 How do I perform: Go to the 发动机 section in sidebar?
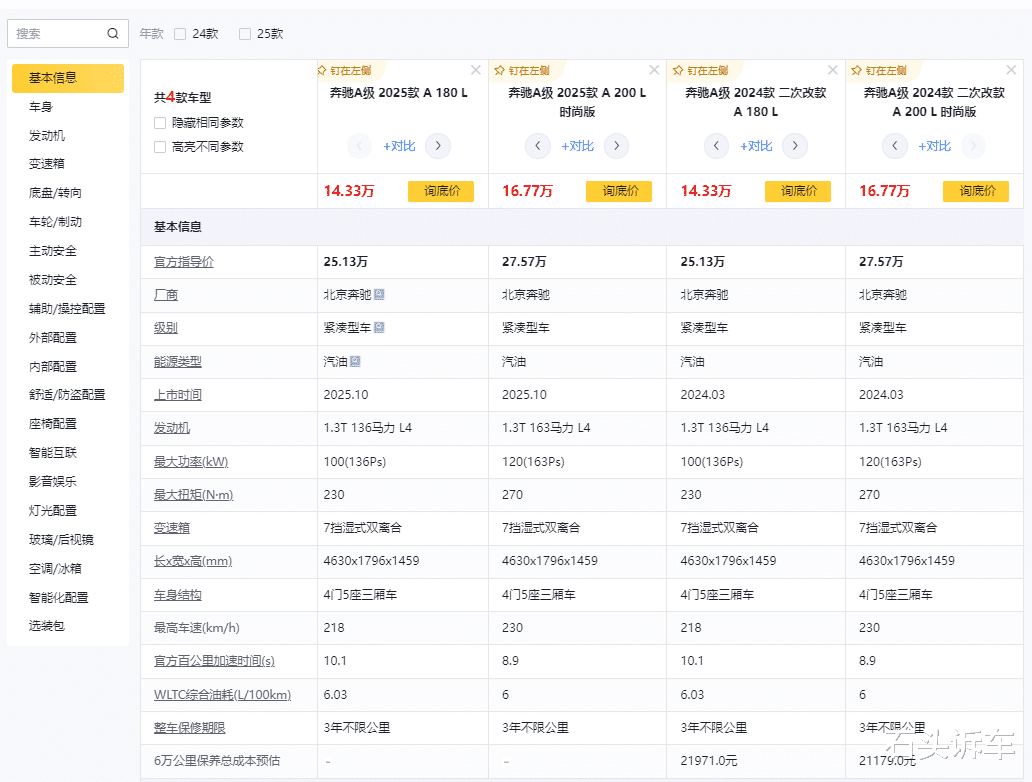coord(47,135)
